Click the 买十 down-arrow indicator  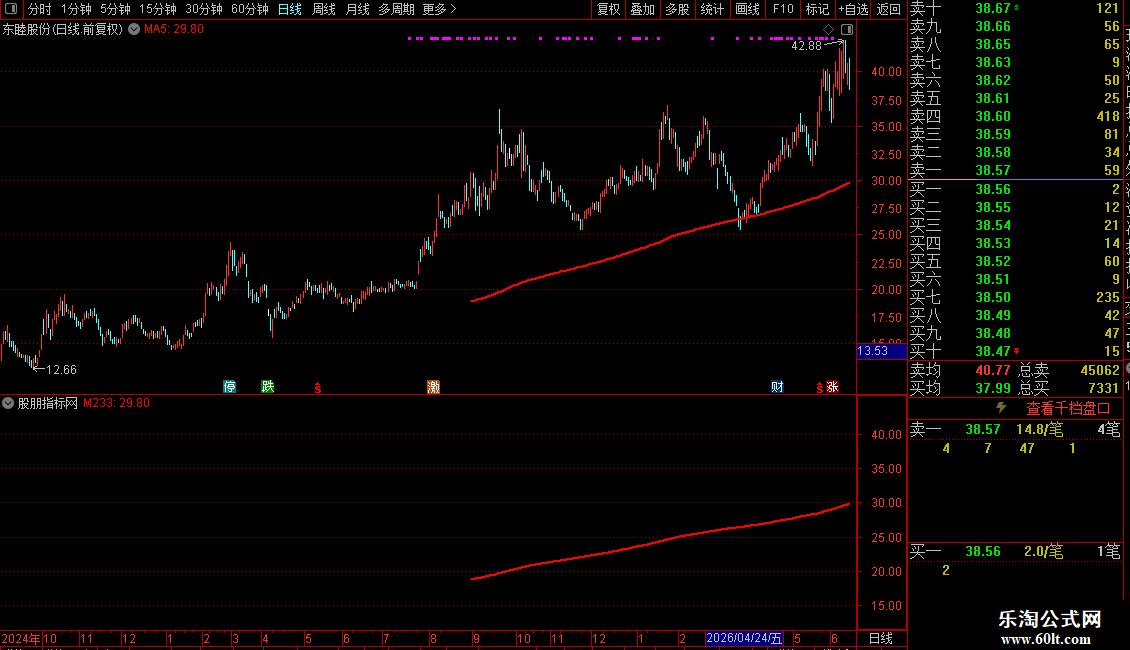pos(1017,351)
